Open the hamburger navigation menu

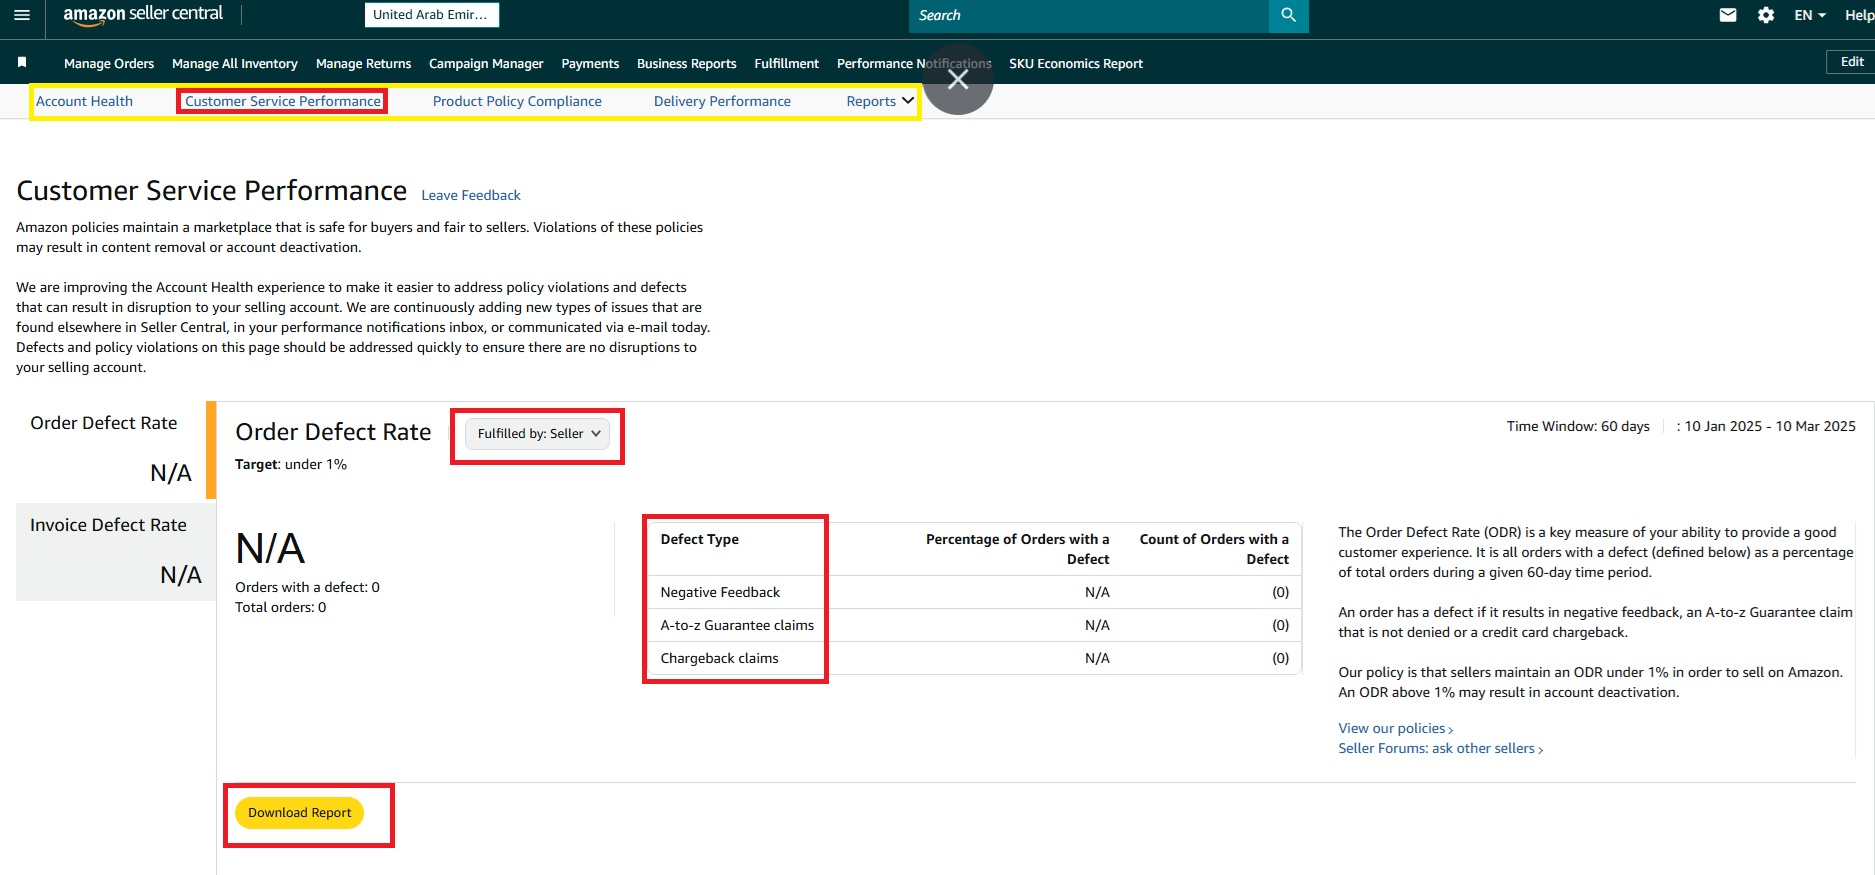pos(22,15)
